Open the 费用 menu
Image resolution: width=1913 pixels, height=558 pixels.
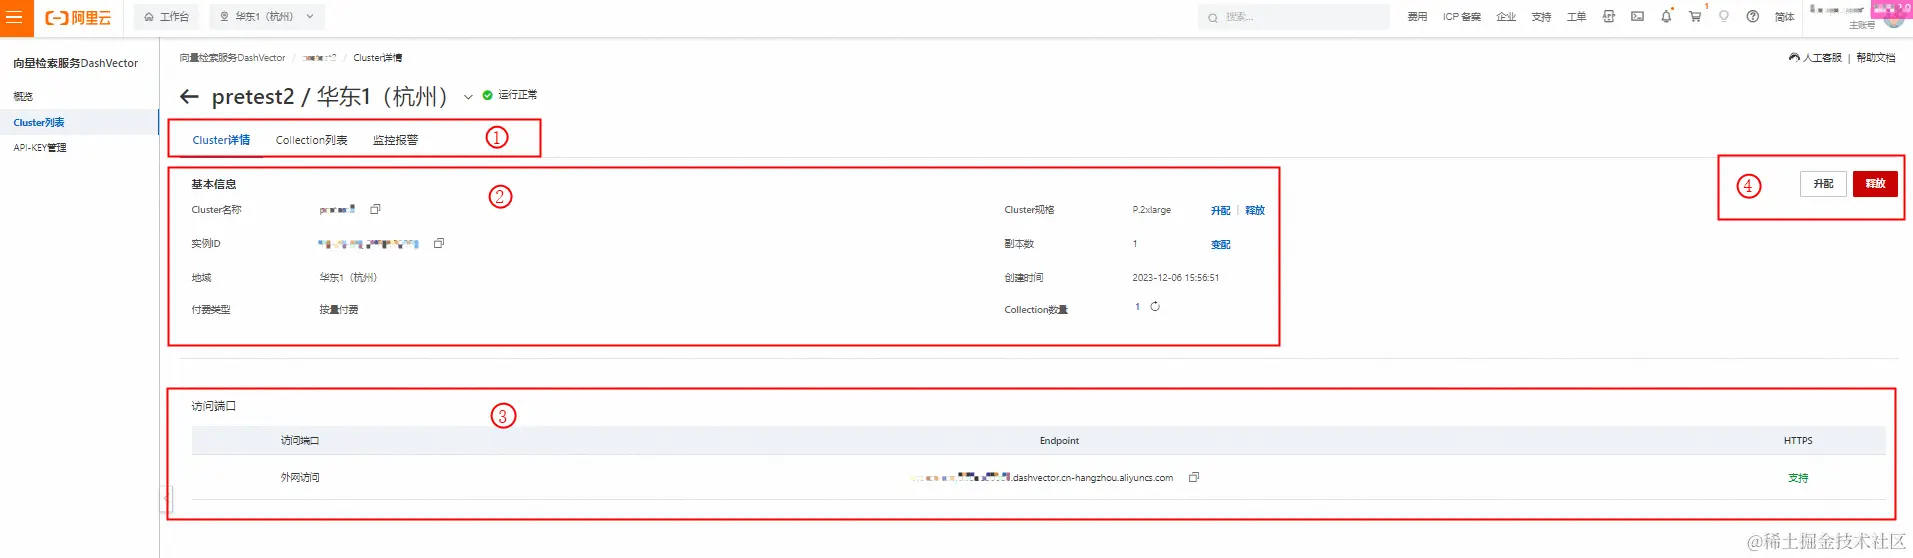(x=1417, y=17)
